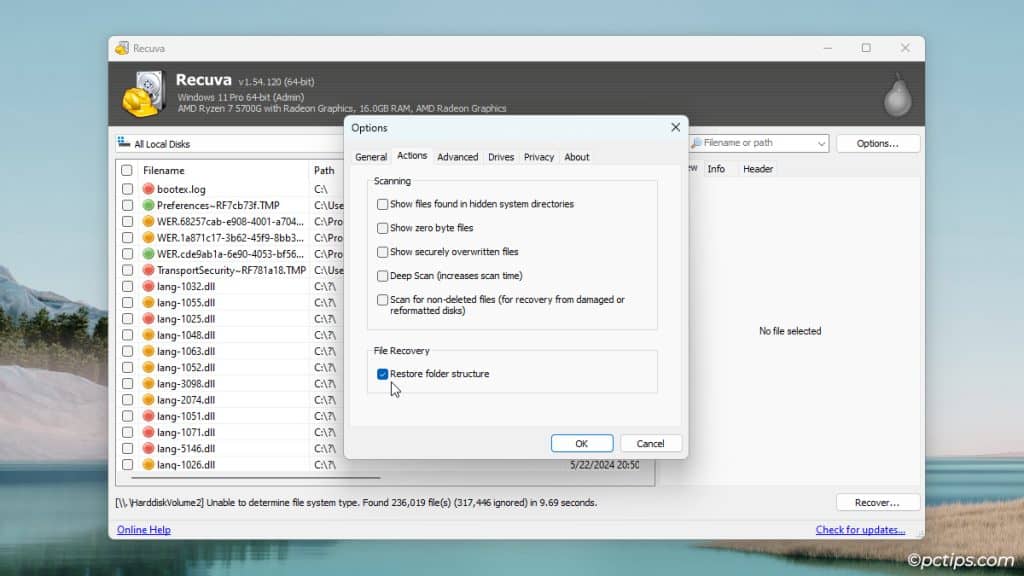Open the Check for updates link
The image size is (1024, 576).
point(861,529)
